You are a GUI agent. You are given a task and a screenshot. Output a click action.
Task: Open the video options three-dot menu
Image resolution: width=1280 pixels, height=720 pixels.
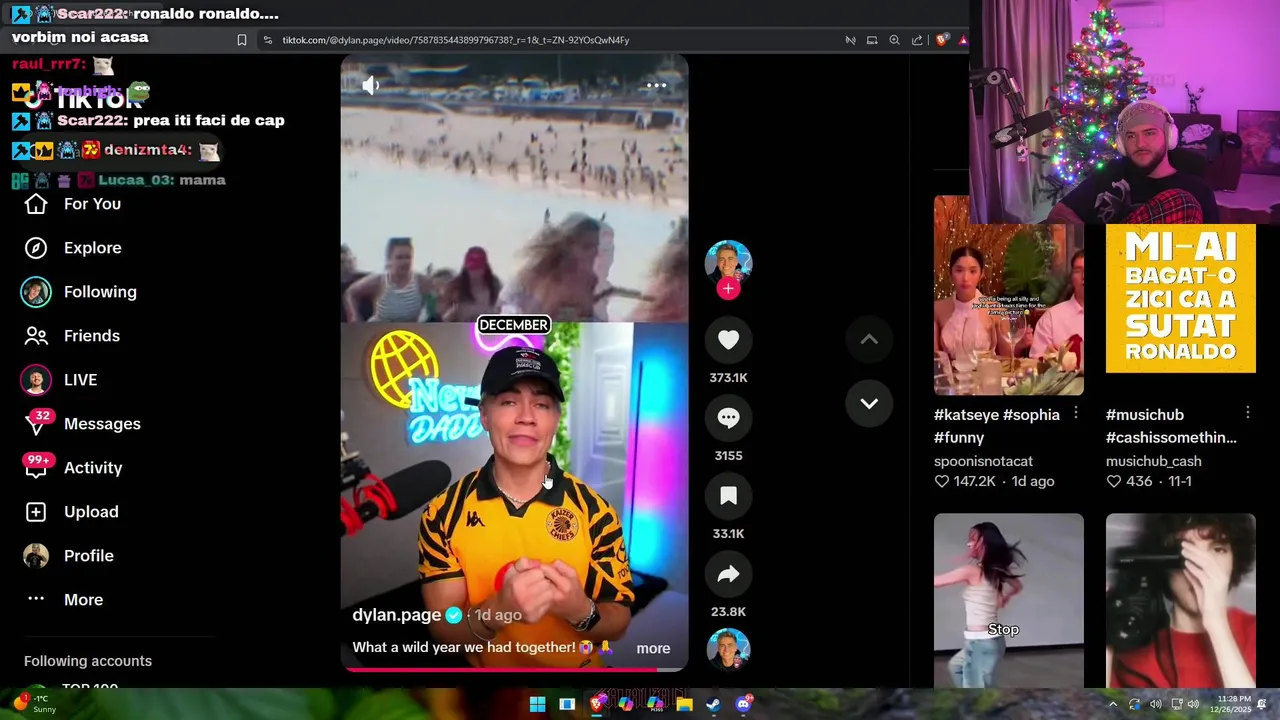point(657,86)
